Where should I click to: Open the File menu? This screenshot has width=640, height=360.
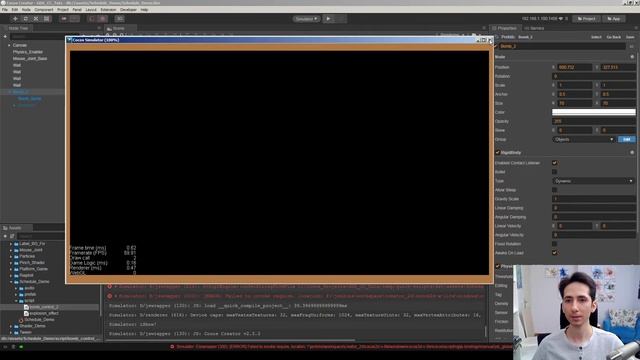pos(5,9)
